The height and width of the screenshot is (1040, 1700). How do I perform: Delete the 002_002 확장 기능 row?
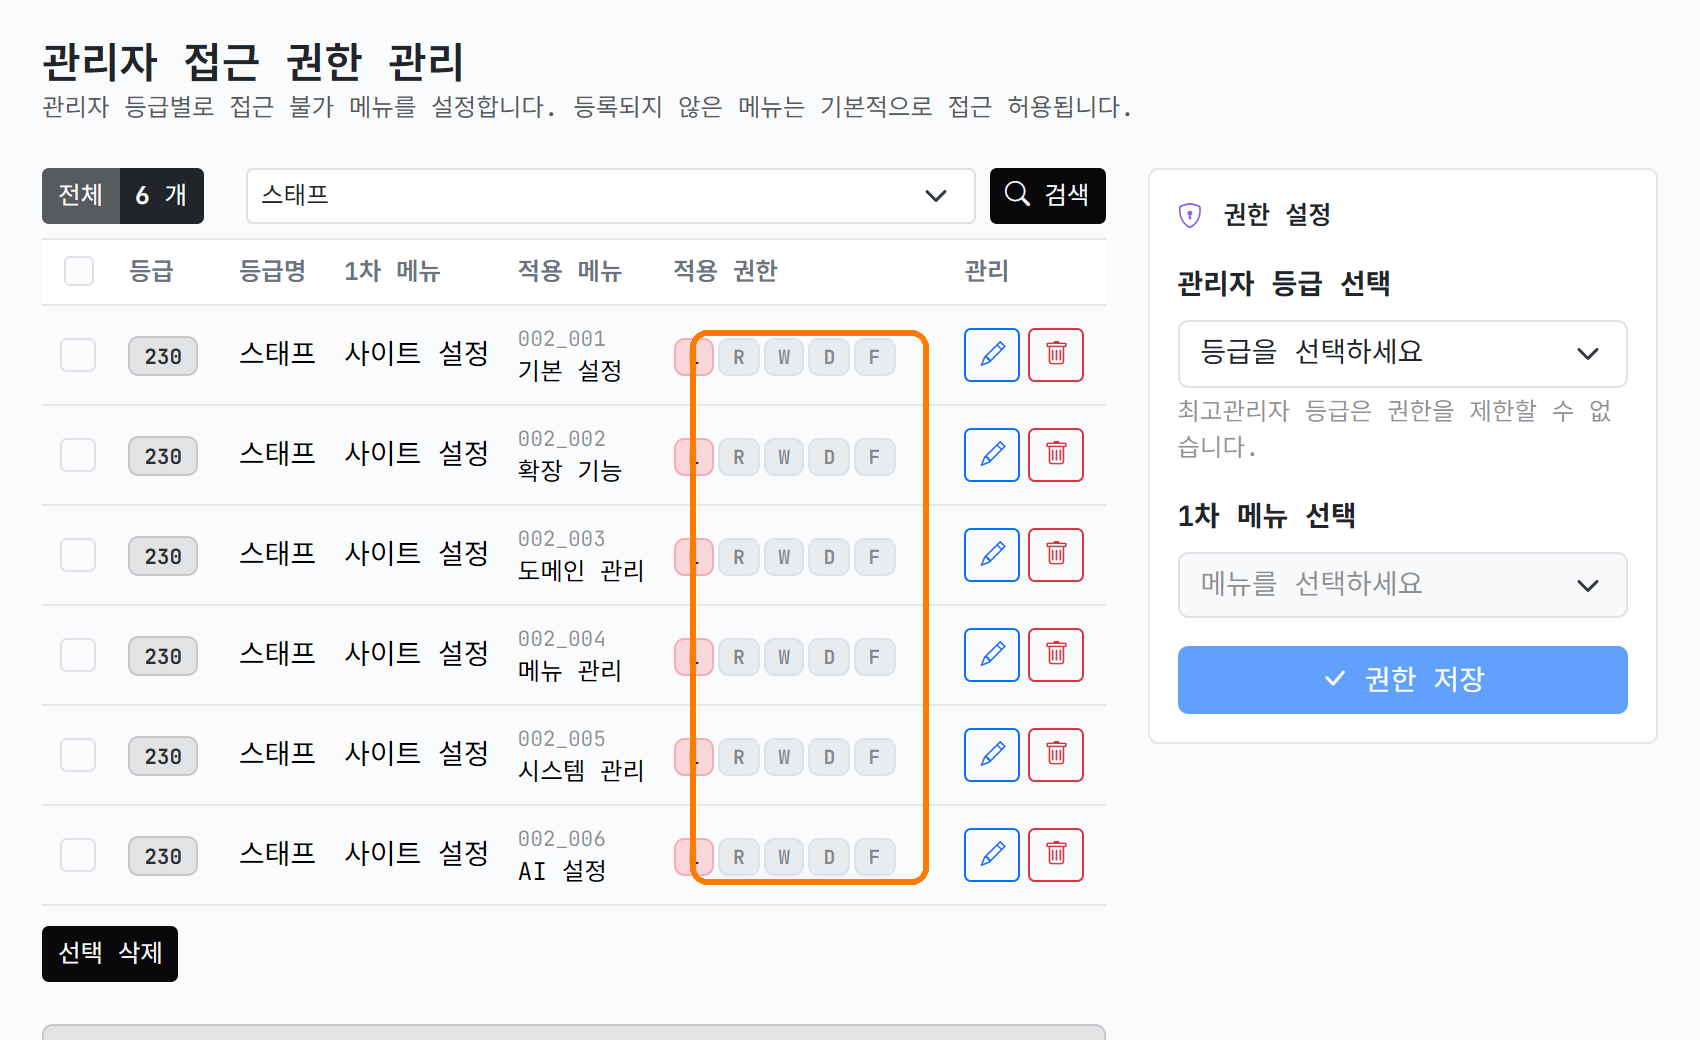click(x=1056, y=455)
